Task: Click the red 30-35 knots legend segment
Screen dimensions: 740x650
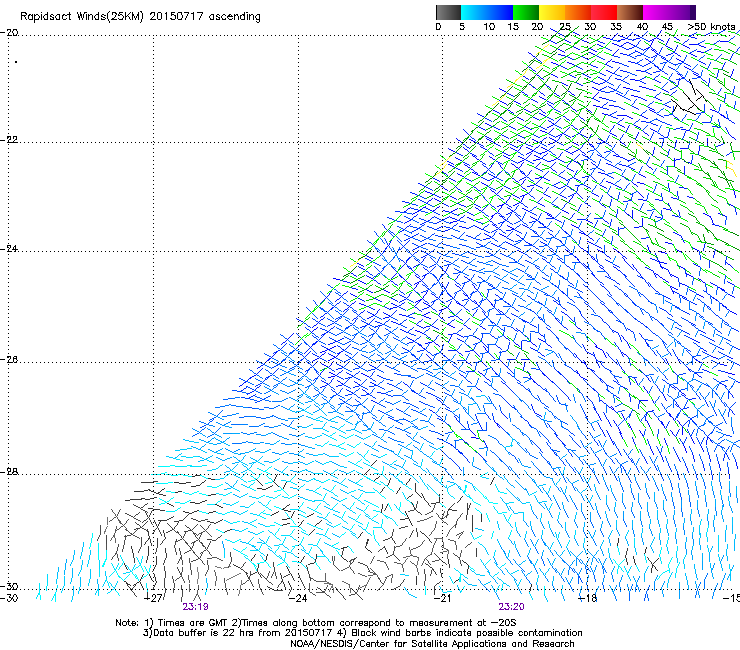Action: [x=604, y=12]
